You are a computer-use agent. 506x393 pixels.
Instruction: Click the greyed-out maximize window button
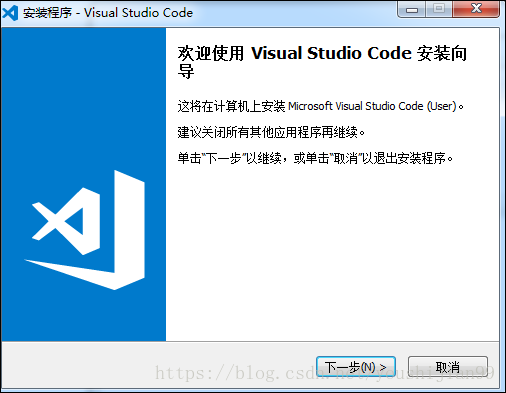coord(439,9)
